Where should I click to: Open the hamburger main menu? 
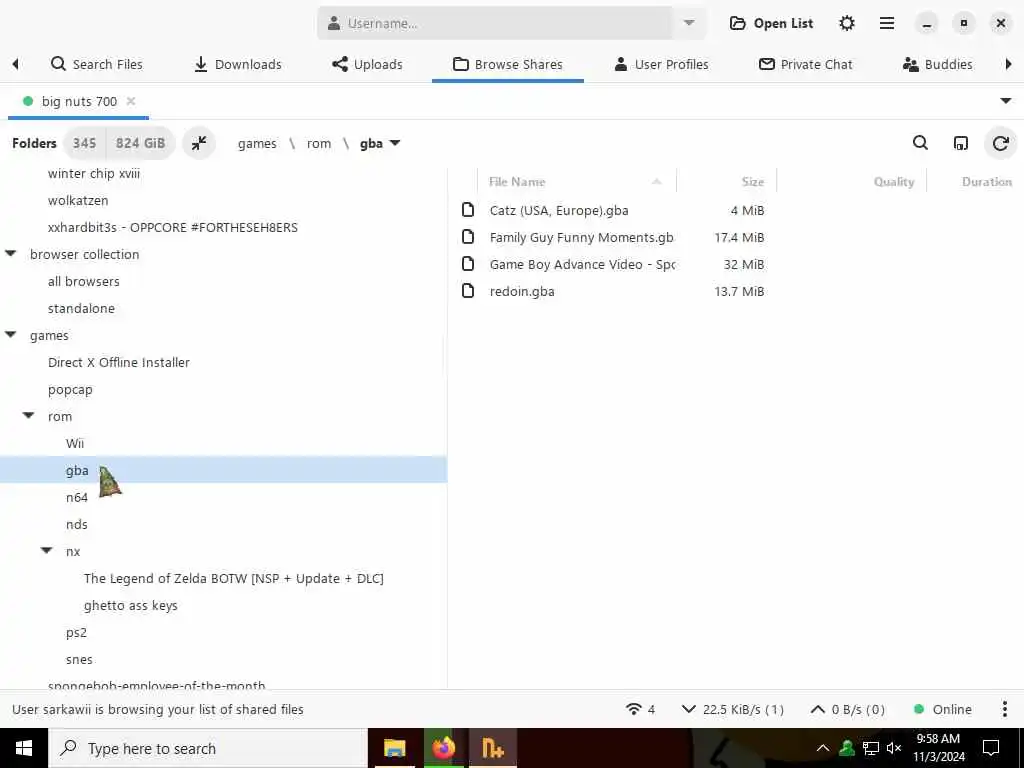(x=887, y=24)
